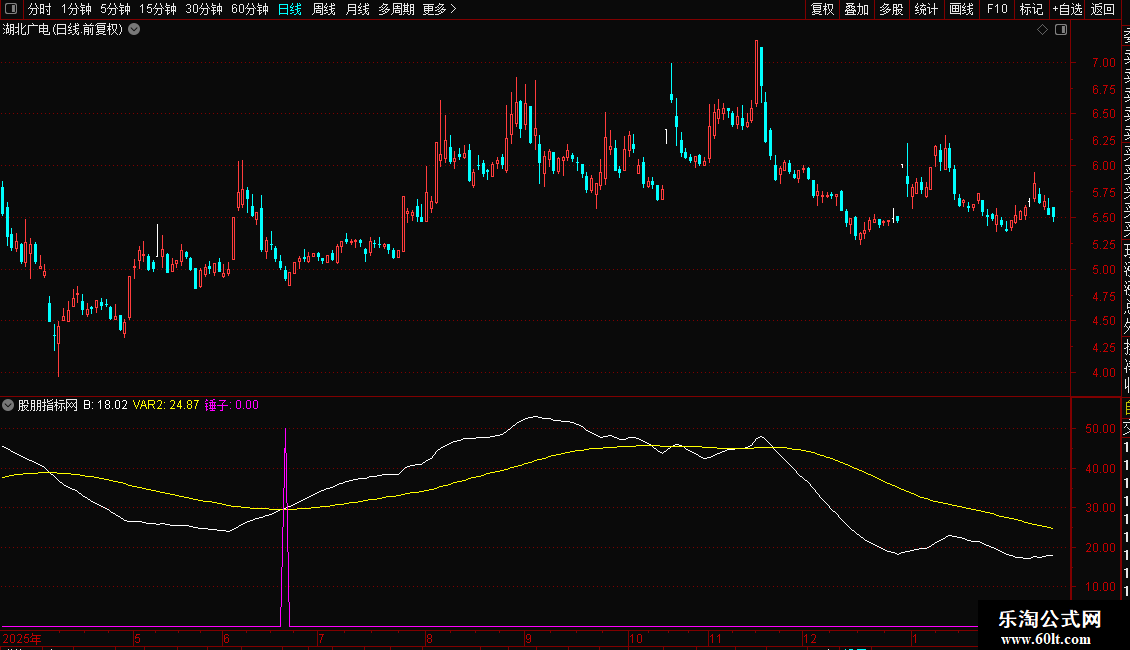This screenshot has width=1130, height=650.
Task: Expand the 股朋指标网 indicator dropdown arrow
Action: 9,405
